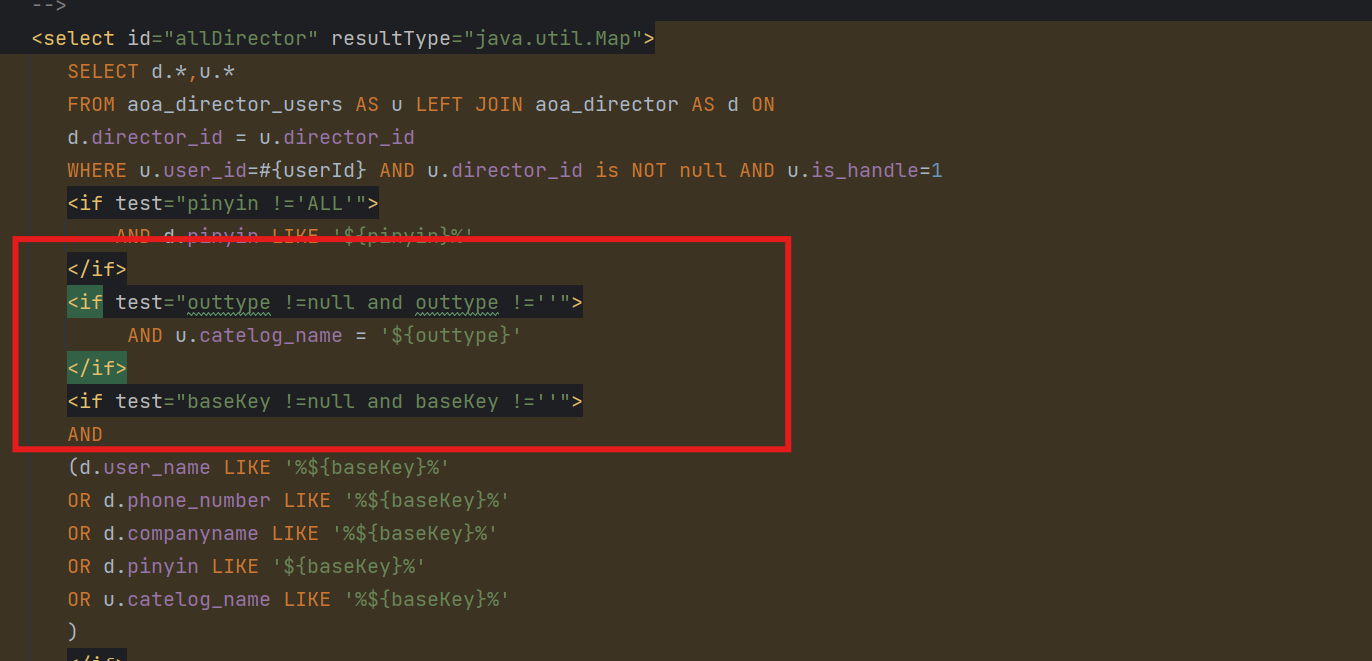Click "null" right after the NOT keyword
Image resolution: width=1372 pixels, height=661 pixels.
(703, 171)
